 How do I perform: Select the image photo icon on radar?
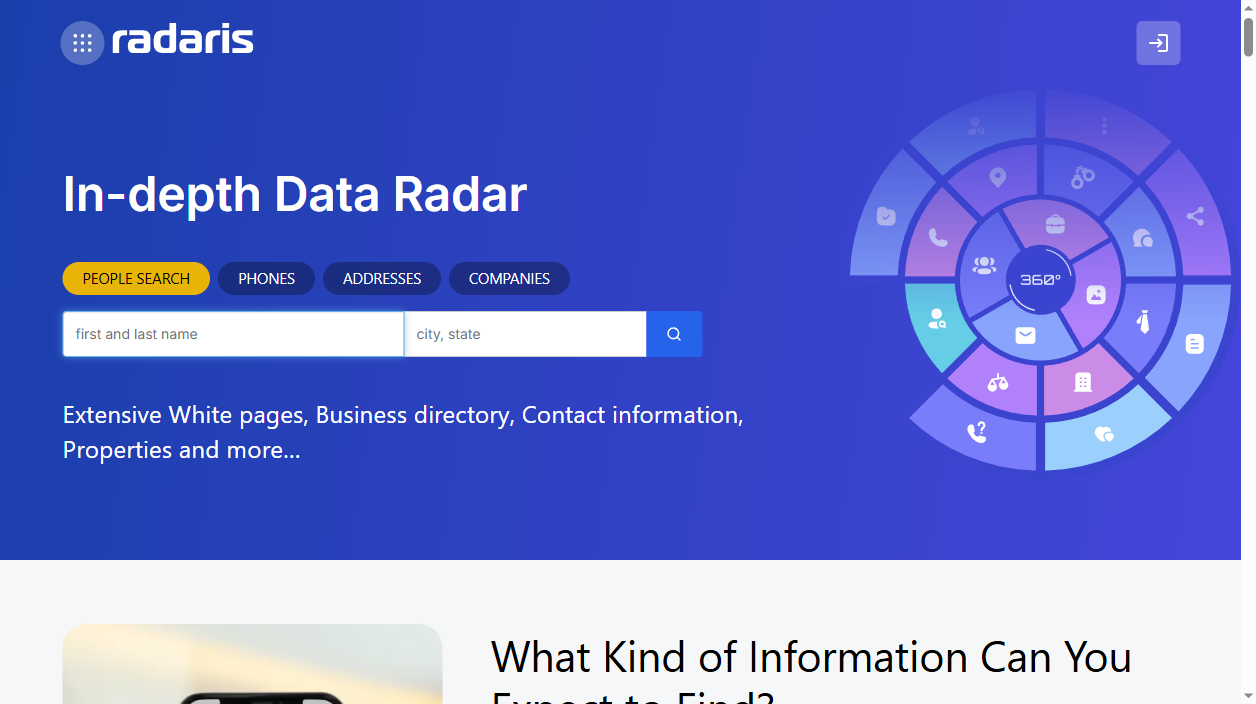pos(1096,295)
